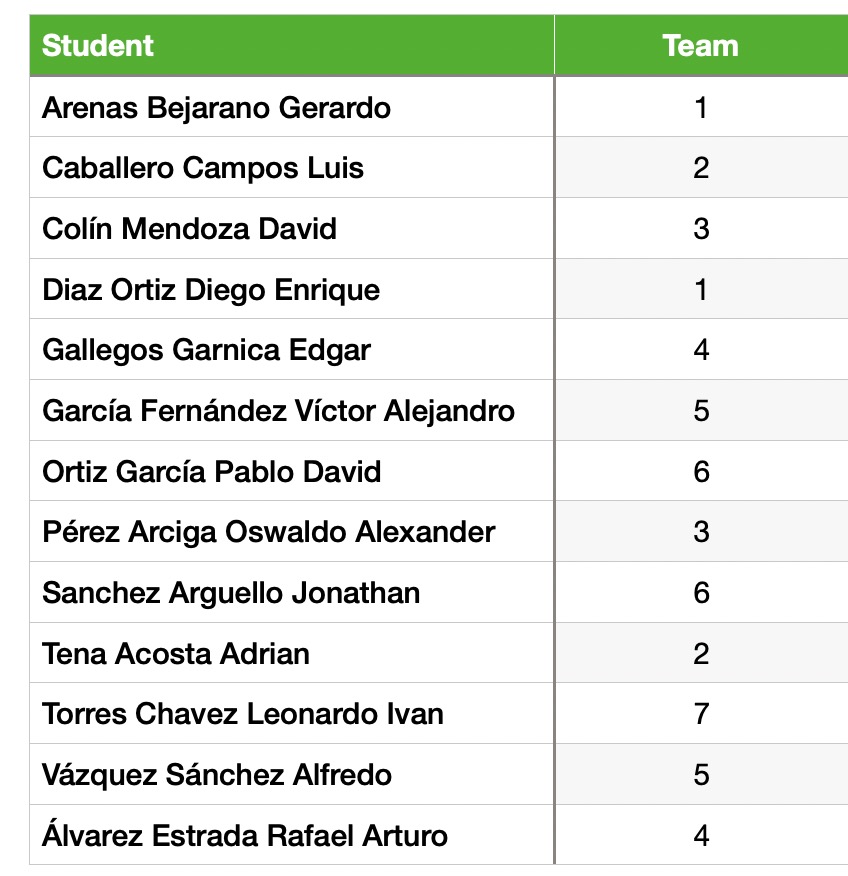Select the team number 7 cell

[700, 714]
